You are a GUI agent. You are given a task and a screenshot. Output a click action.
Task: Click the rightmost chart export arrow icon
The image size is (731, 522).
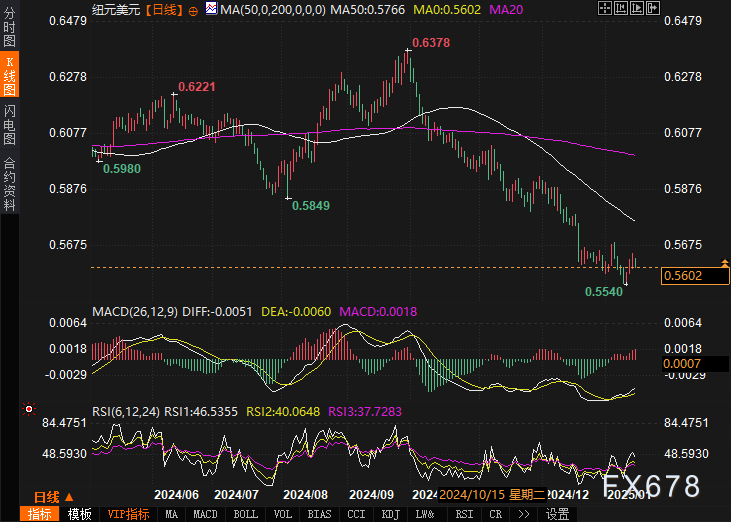(x=653, y=8)
